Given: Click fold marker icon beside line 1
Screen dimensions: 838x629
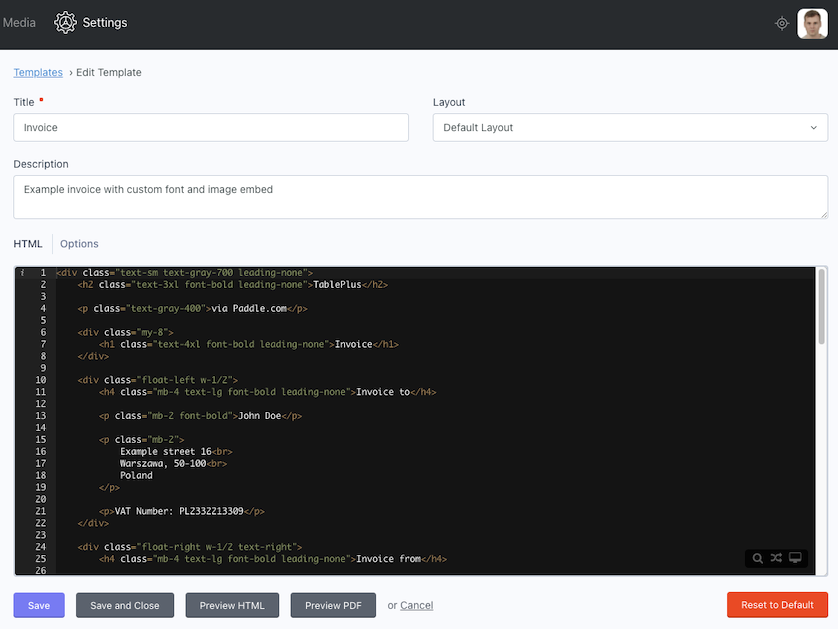Looking at the screenshot, I should tap(22, 273).
